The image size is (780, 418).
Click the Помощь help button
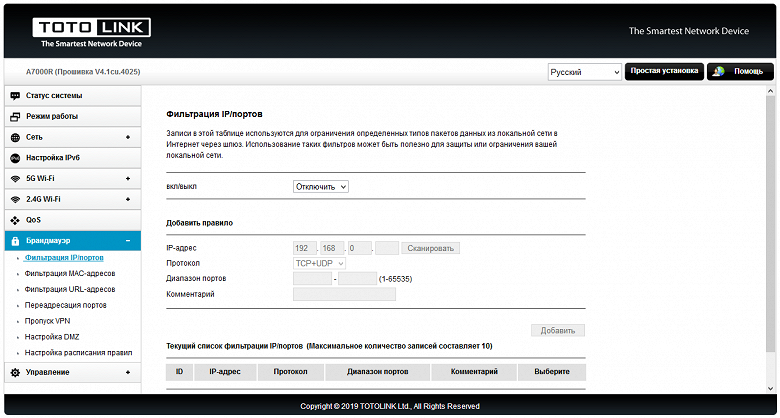pyautogui.click(x=740, y=72)
